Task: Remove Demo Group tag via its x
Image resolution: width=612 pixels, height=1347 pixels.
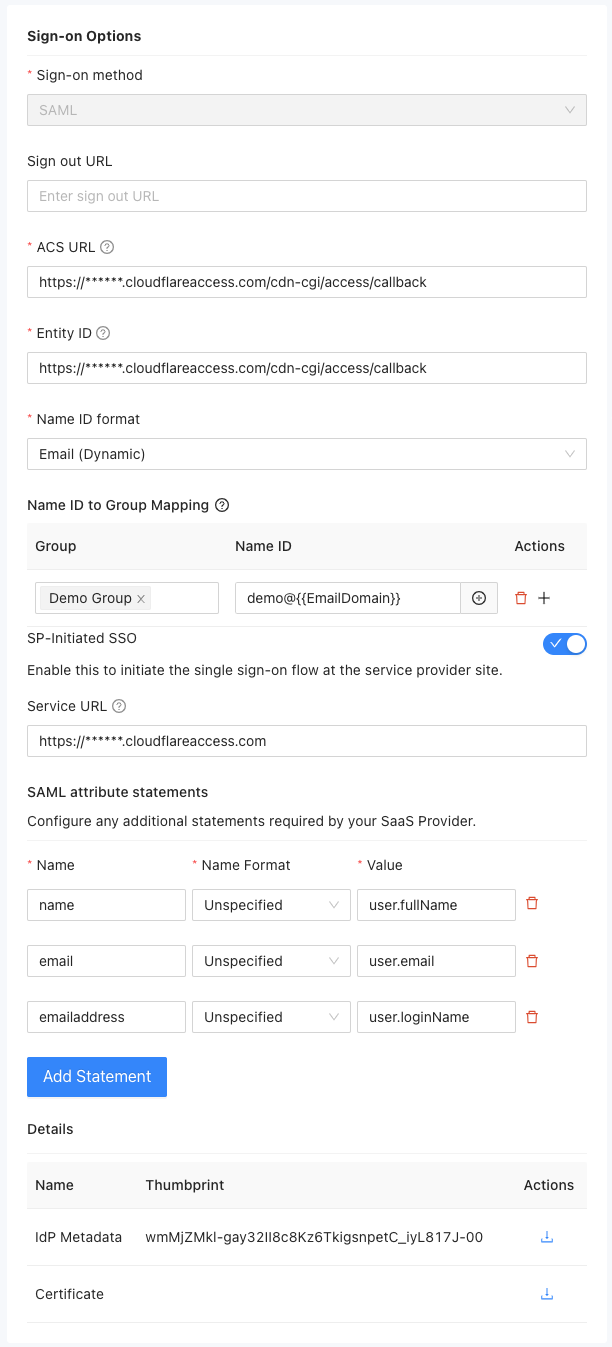Action: pos(141,599)
